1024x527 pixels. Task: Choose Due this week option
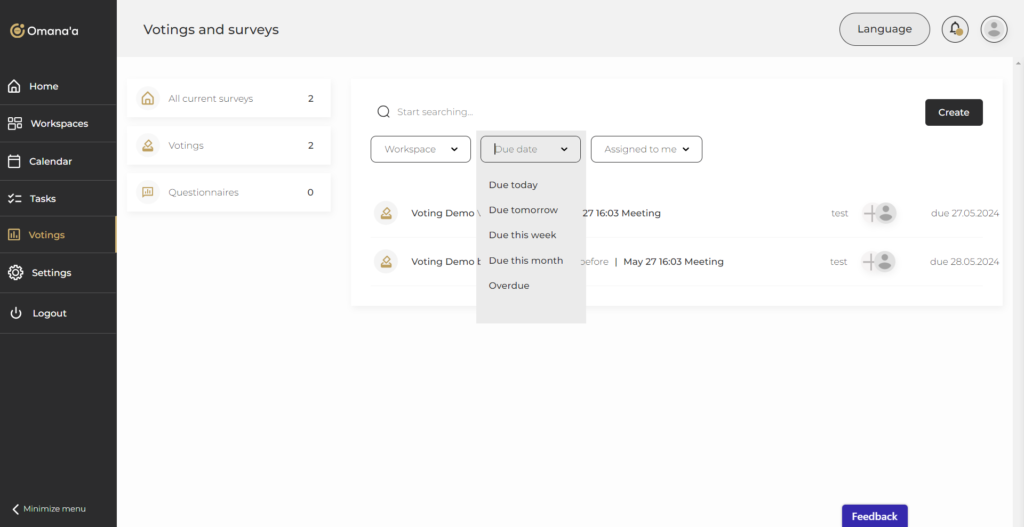coord(522,235)
